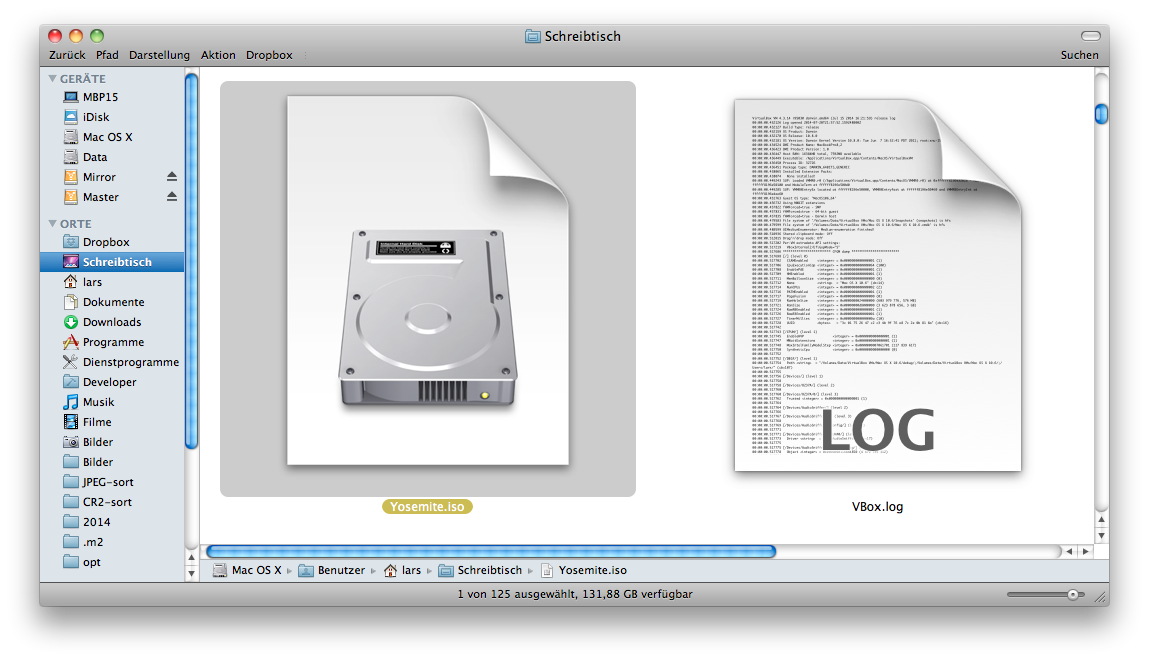Click the sidebar vertical scrollbar thumb

(x=192, y=261)
